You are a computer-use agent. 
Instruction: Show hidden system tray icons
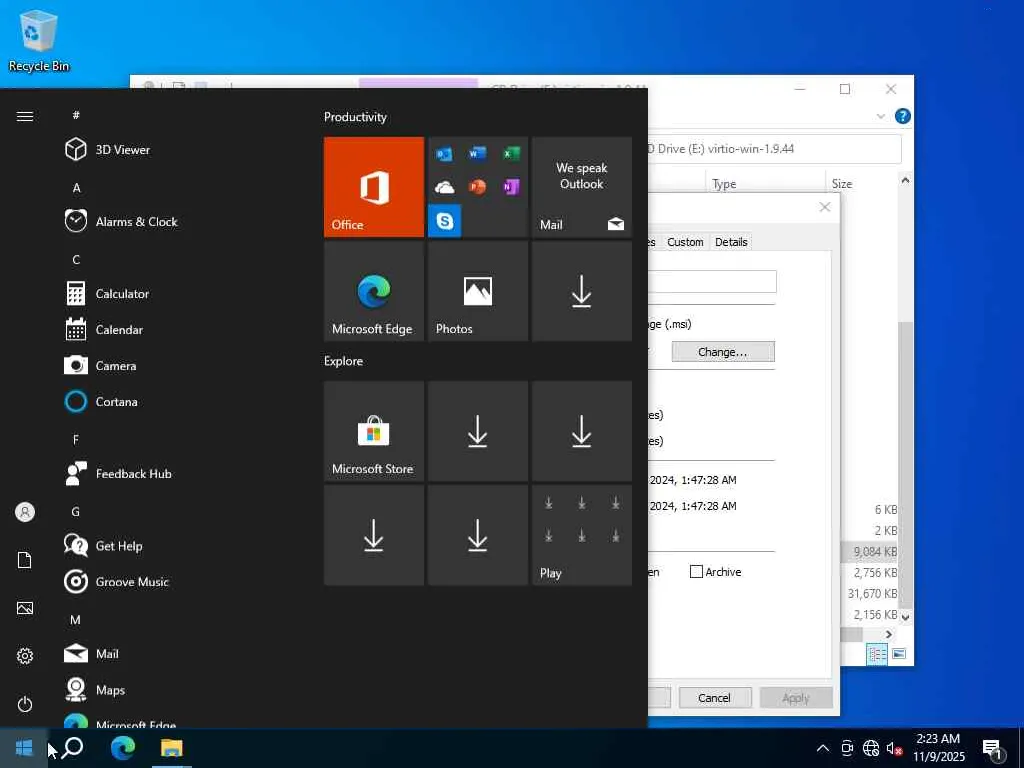[x=823, y=748]
